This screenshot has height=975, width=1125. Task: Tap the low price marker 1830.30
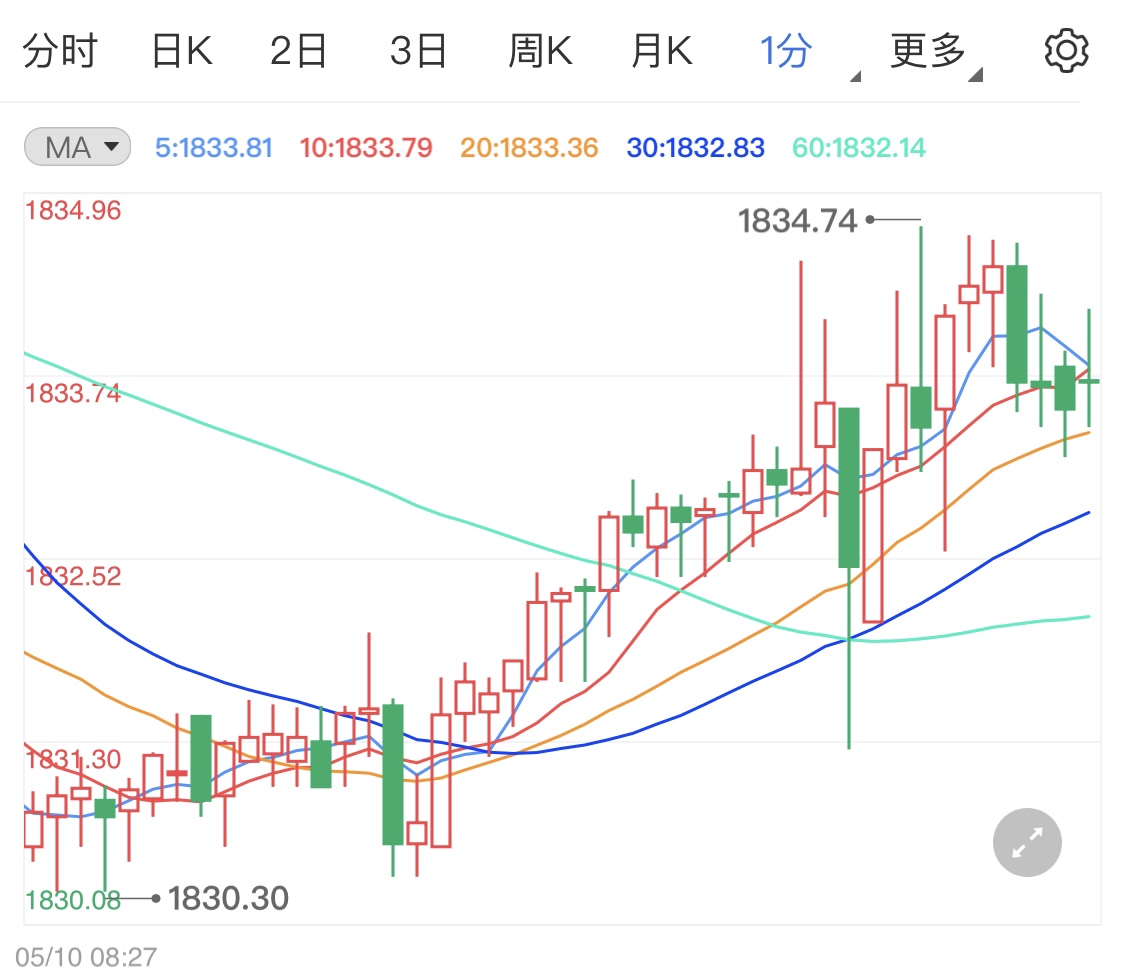(228, 898)
